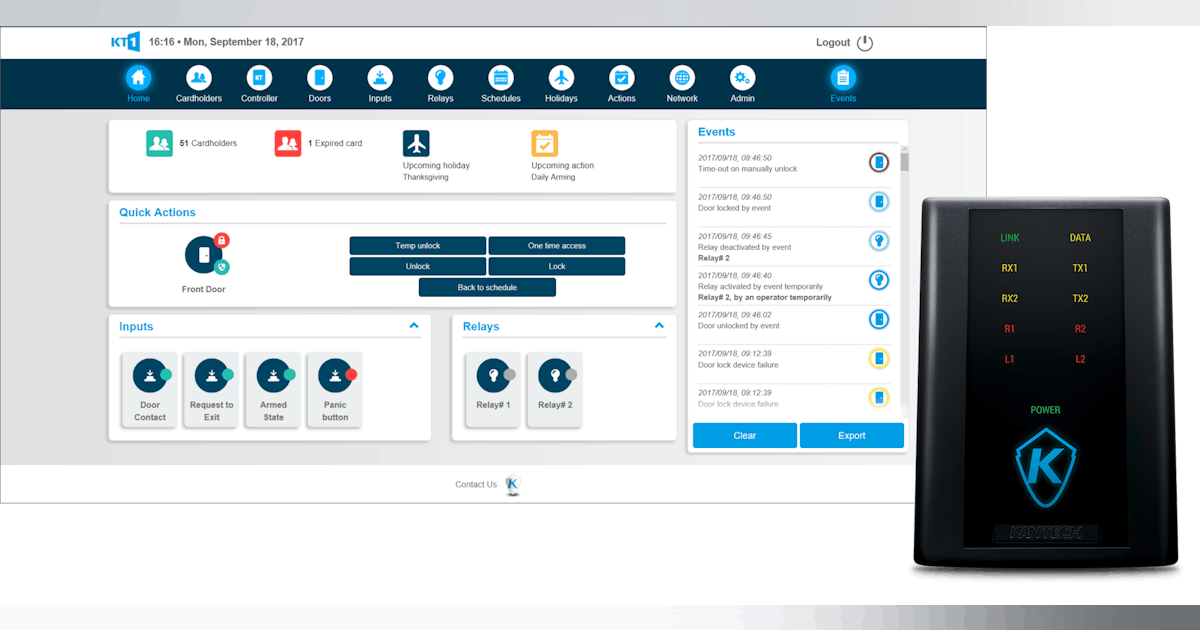The height and width of the screenshot is (630, 1200).
Task: Select the Actions navigation icon
Action: coord(621,77)
